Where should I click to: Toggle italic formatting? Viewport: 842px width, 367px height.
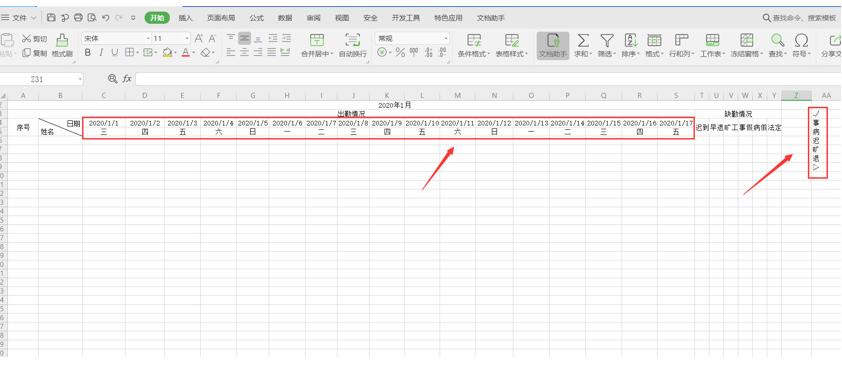point(100,53)
